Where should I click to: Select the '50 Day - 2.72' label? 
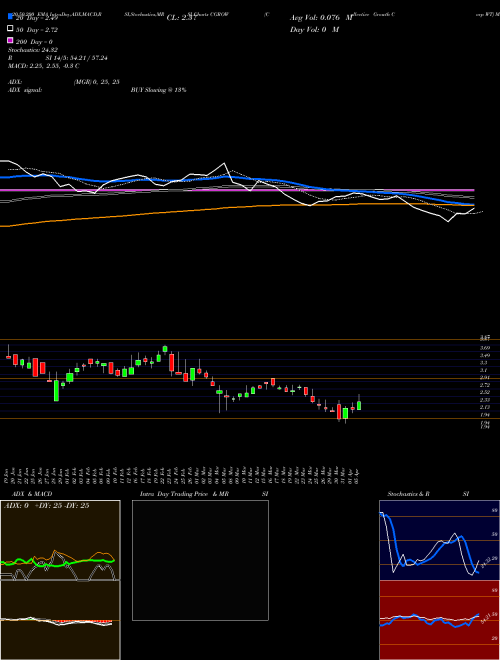[37, 30]
